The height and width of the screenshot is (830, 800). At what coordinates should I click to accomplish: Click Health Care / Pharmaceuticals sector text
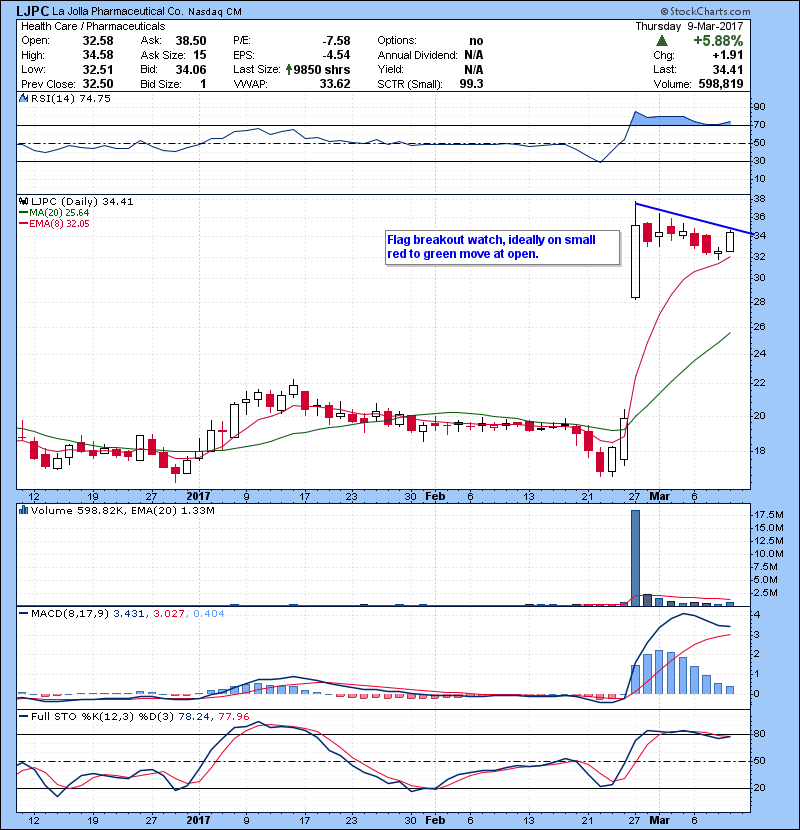93,26
